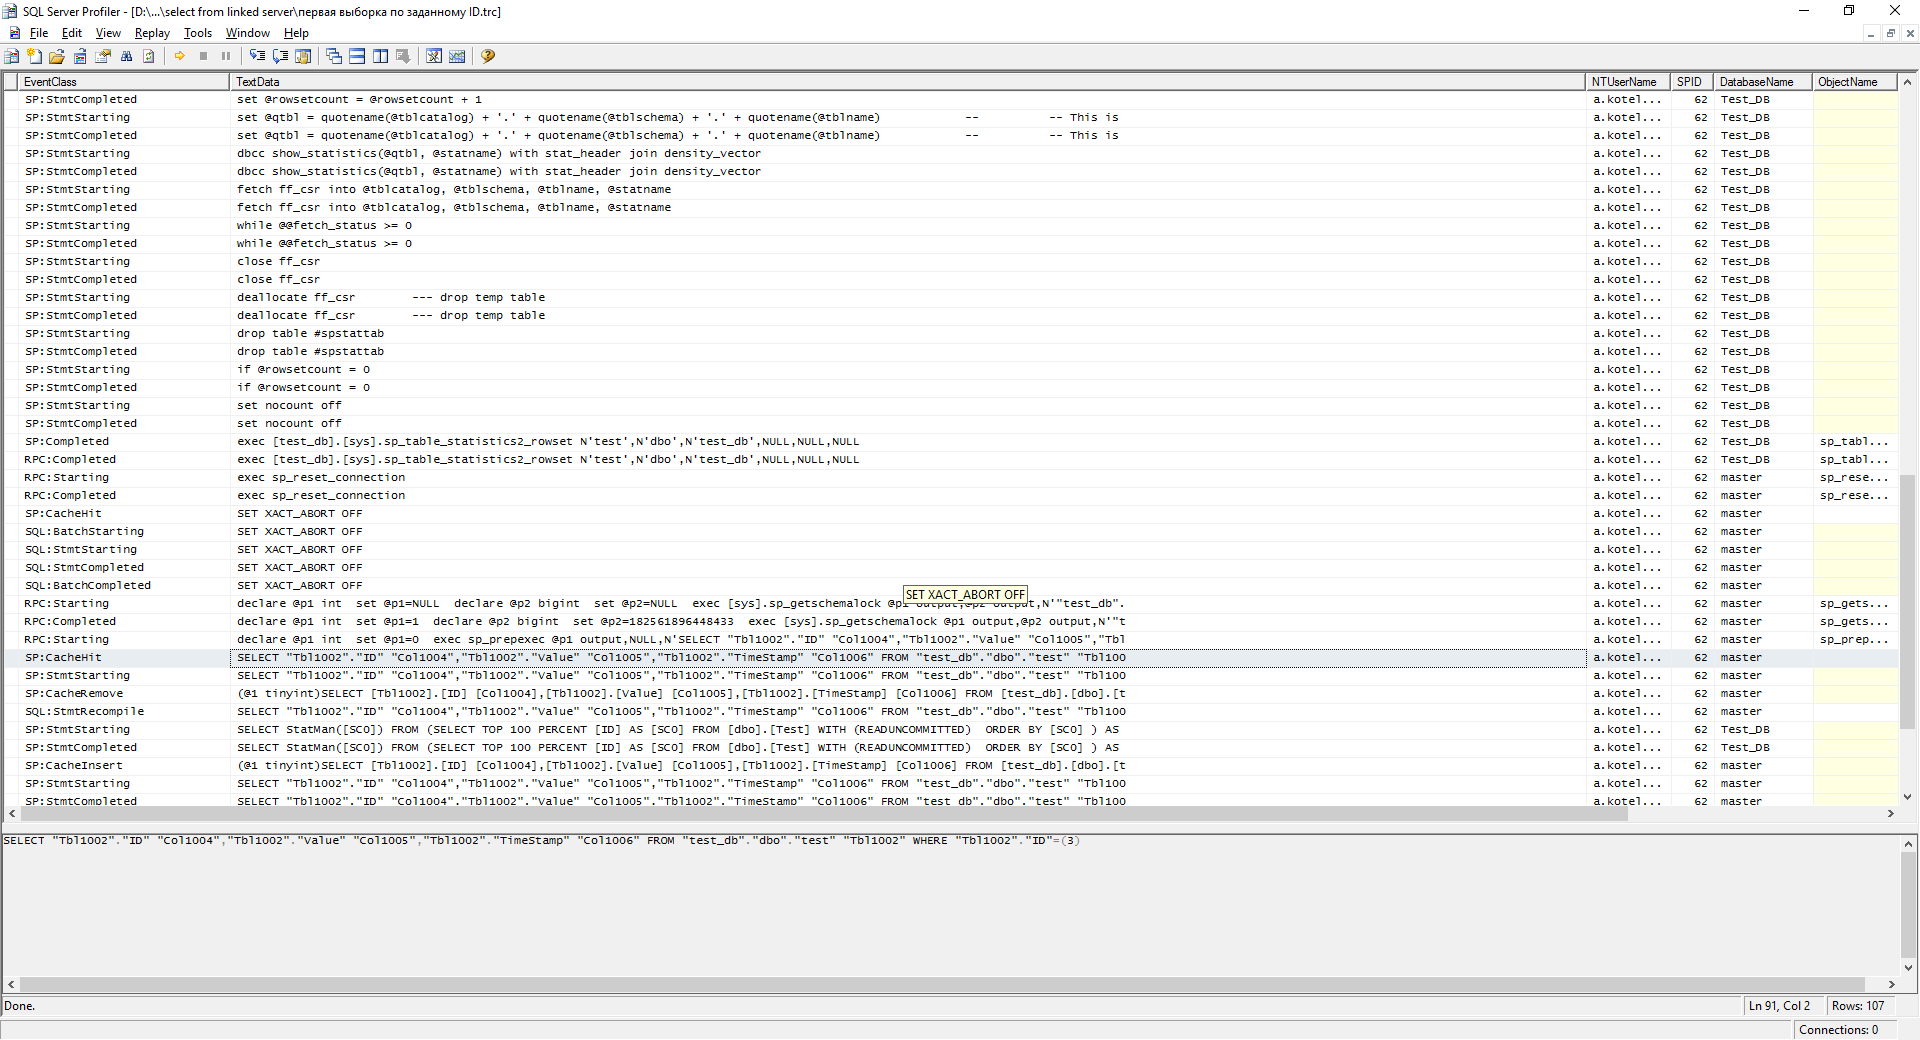Click the Pause trace icon

(226, 56)
